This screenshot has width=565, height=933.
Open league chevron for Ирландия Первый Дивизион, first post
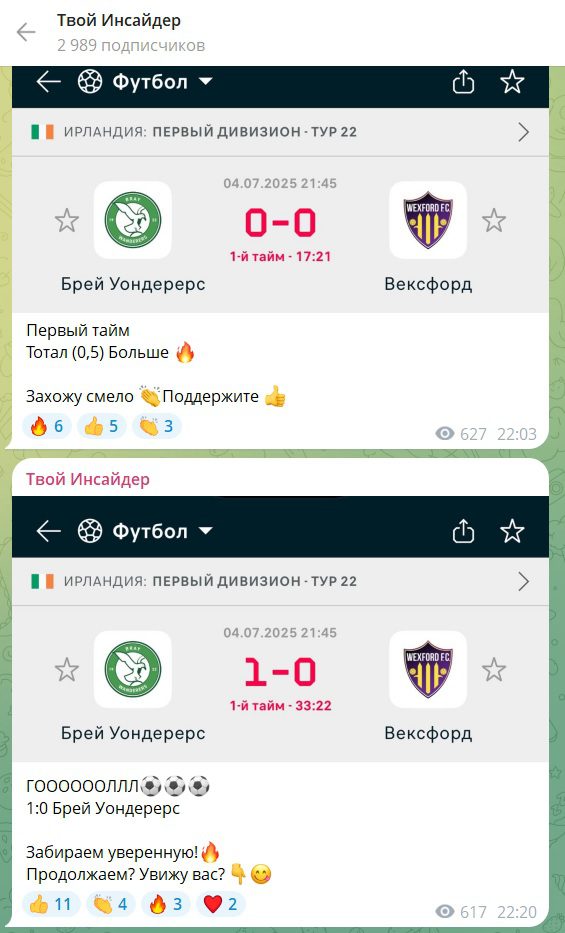coord(523,132)
